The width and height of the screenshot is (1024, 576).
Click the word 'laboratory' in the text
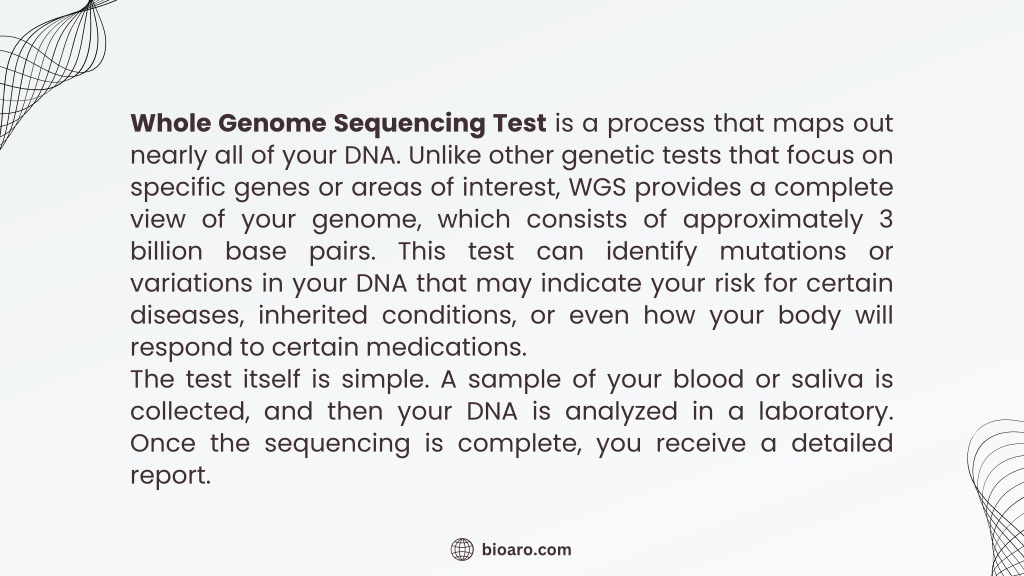pyautogui.click(x=825, y=411)
